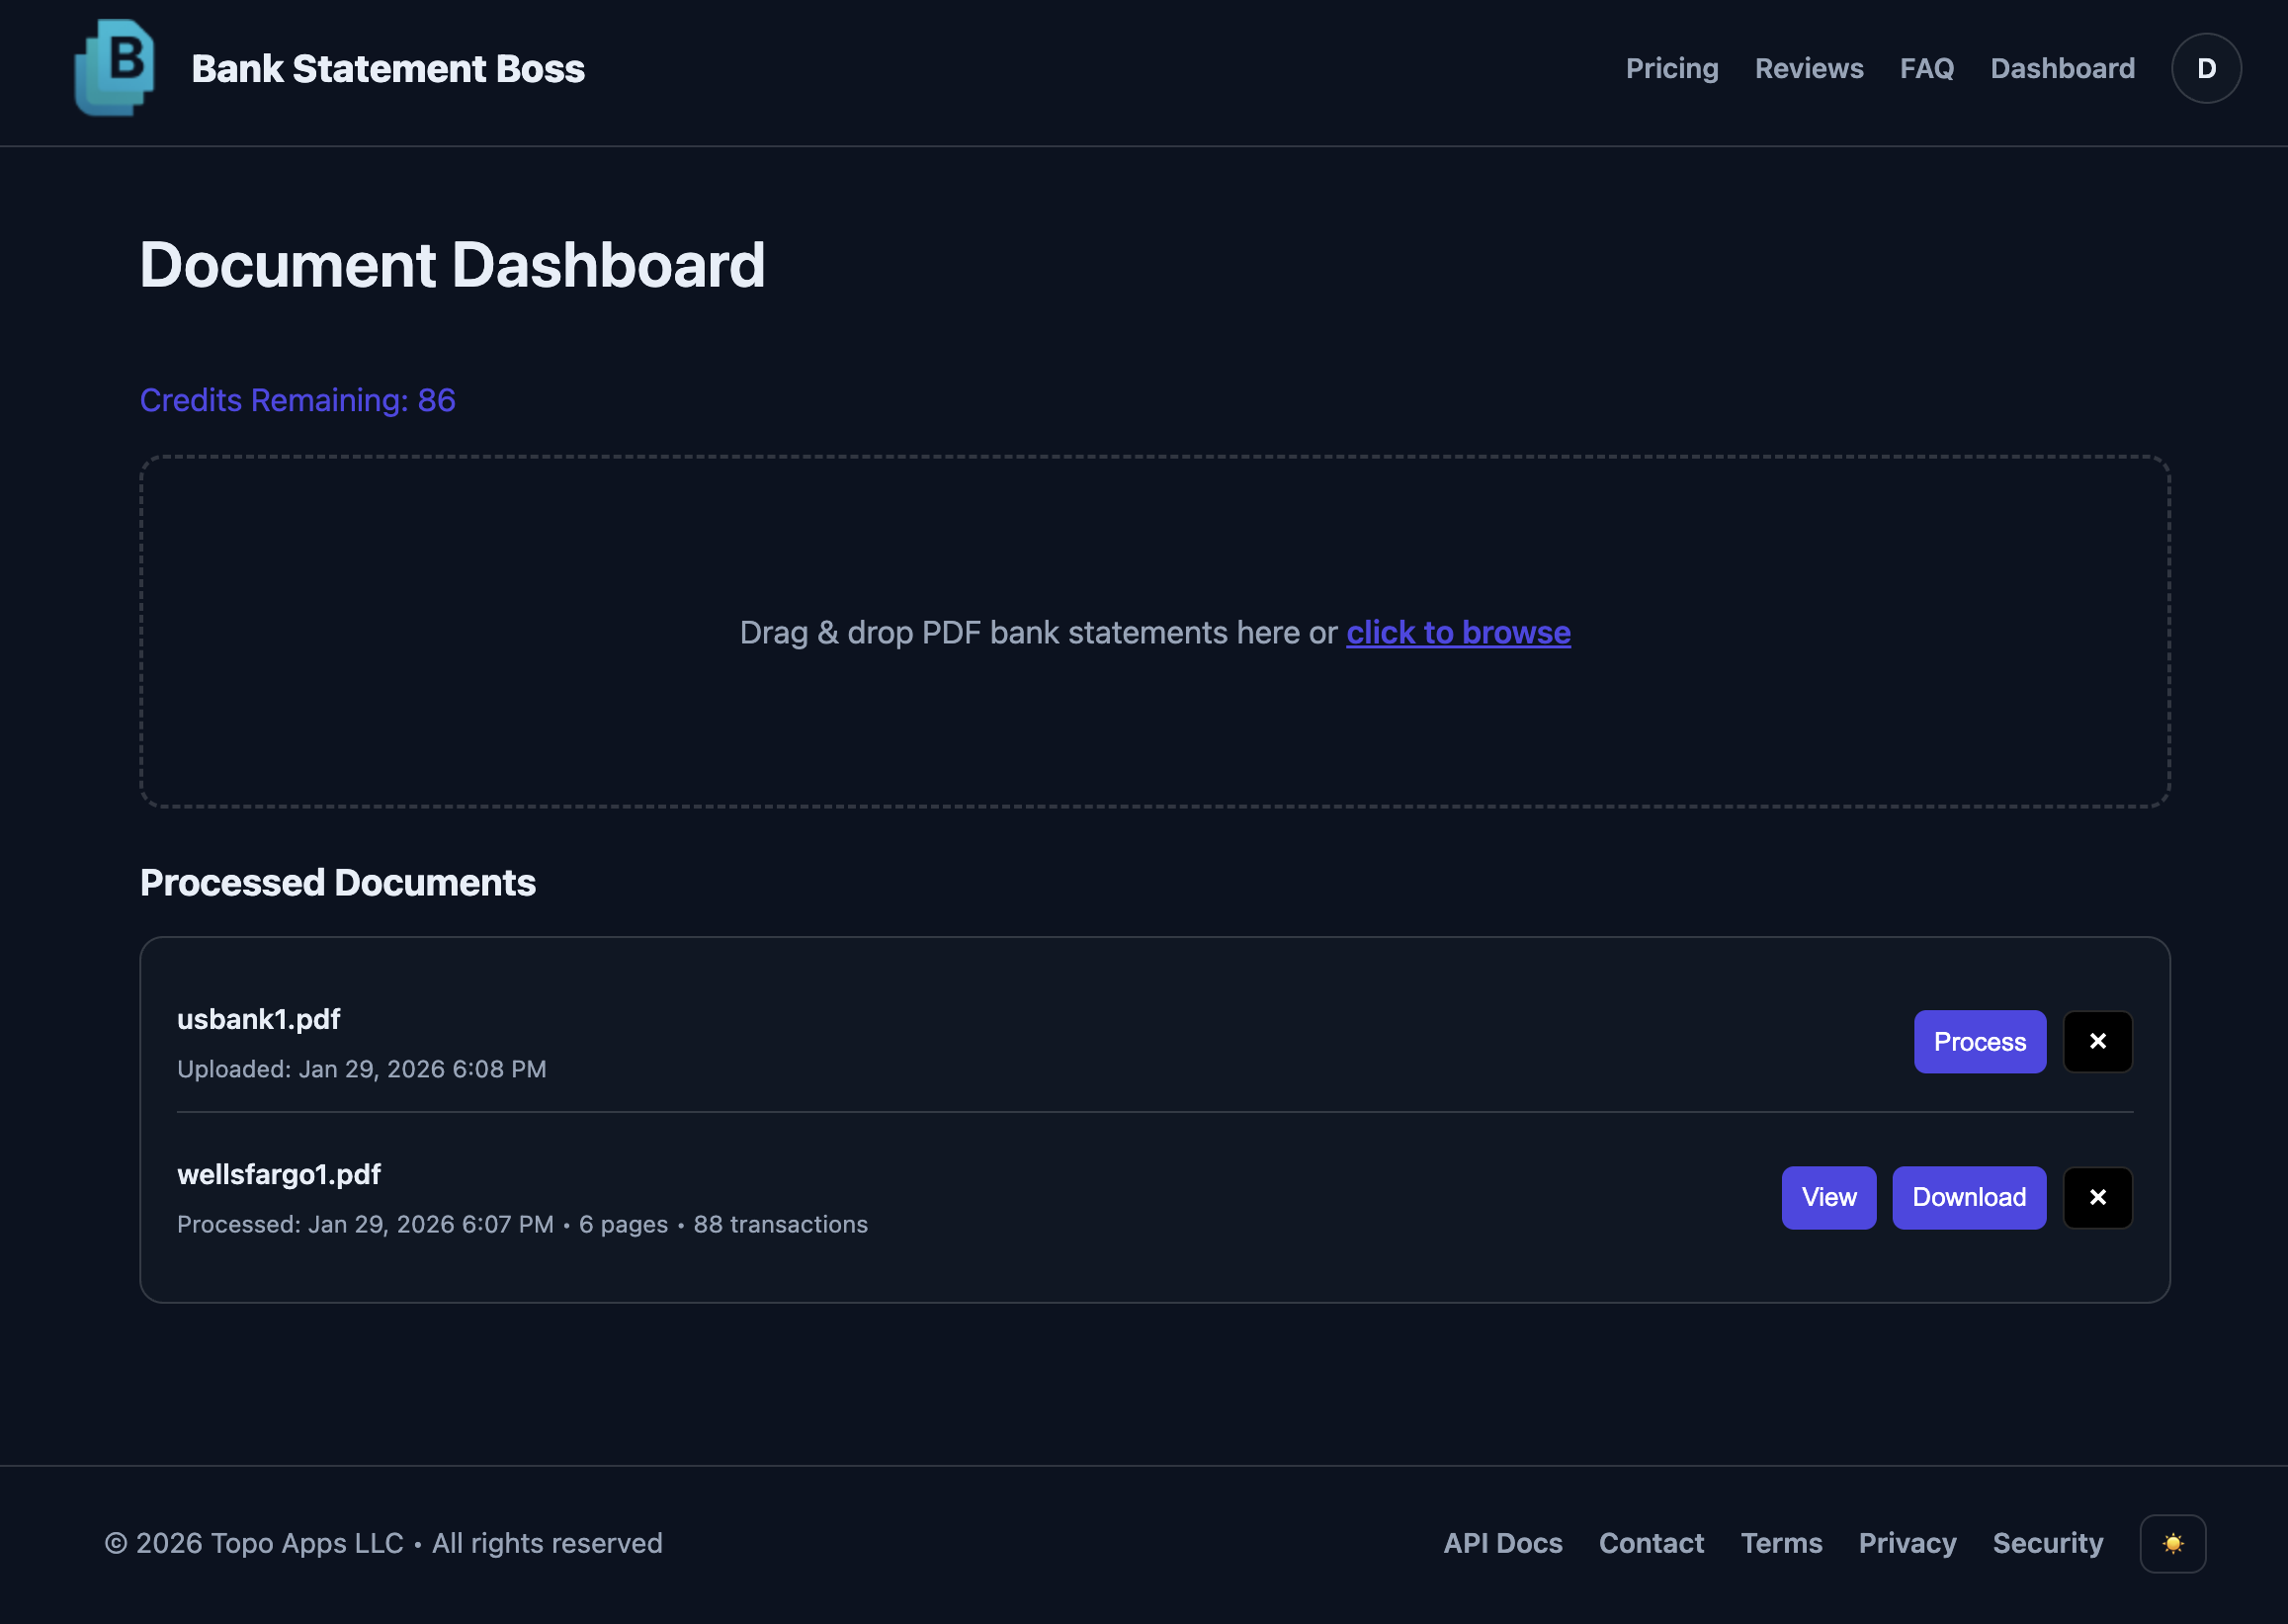View the processed wellsfargo1.pdf document
This screenshot has height=1624, width=2288.
click(1828, 1197)
